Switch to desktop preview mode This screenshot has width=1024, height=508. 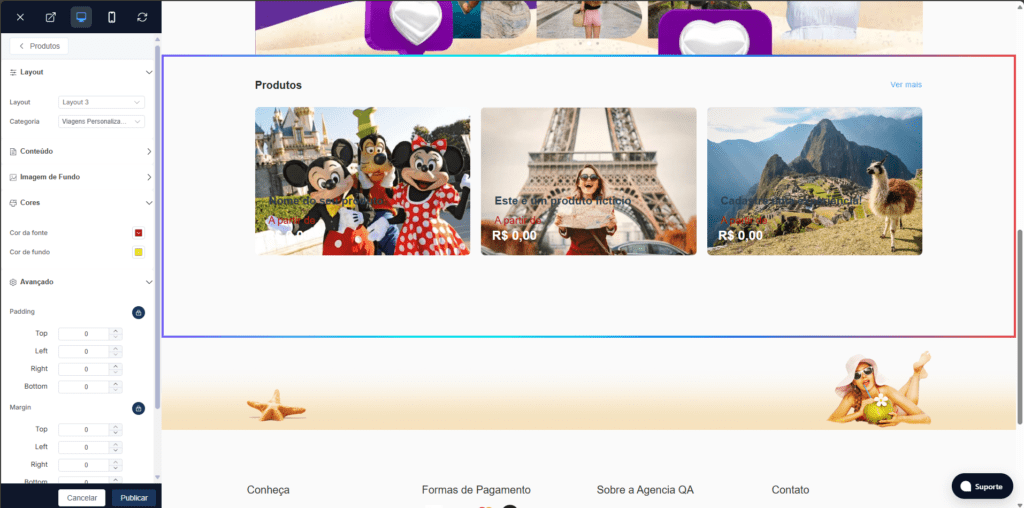pos(81,17)
